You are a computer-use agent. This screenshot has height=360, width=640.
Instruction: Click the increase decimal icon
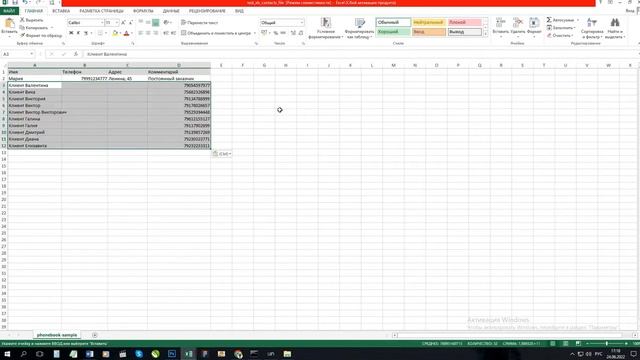coord(293,33)
